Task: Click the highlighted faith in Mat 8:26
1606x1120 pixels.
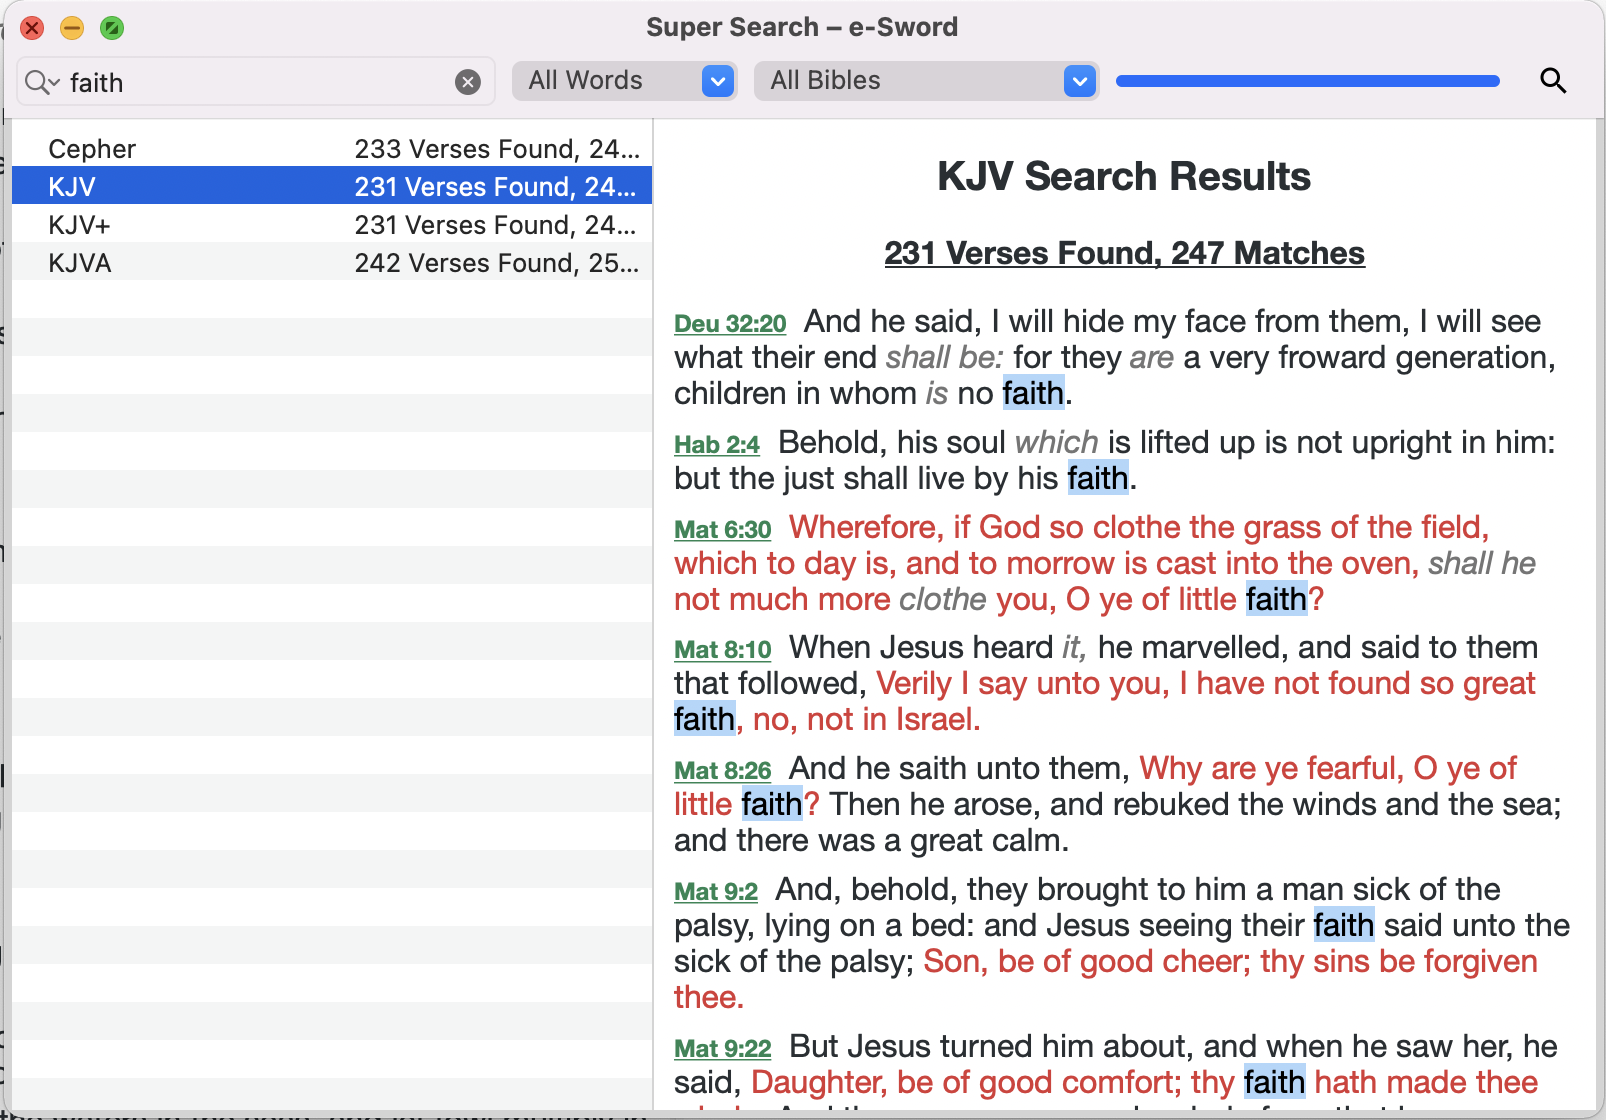Action: click(x=772, y=804)
